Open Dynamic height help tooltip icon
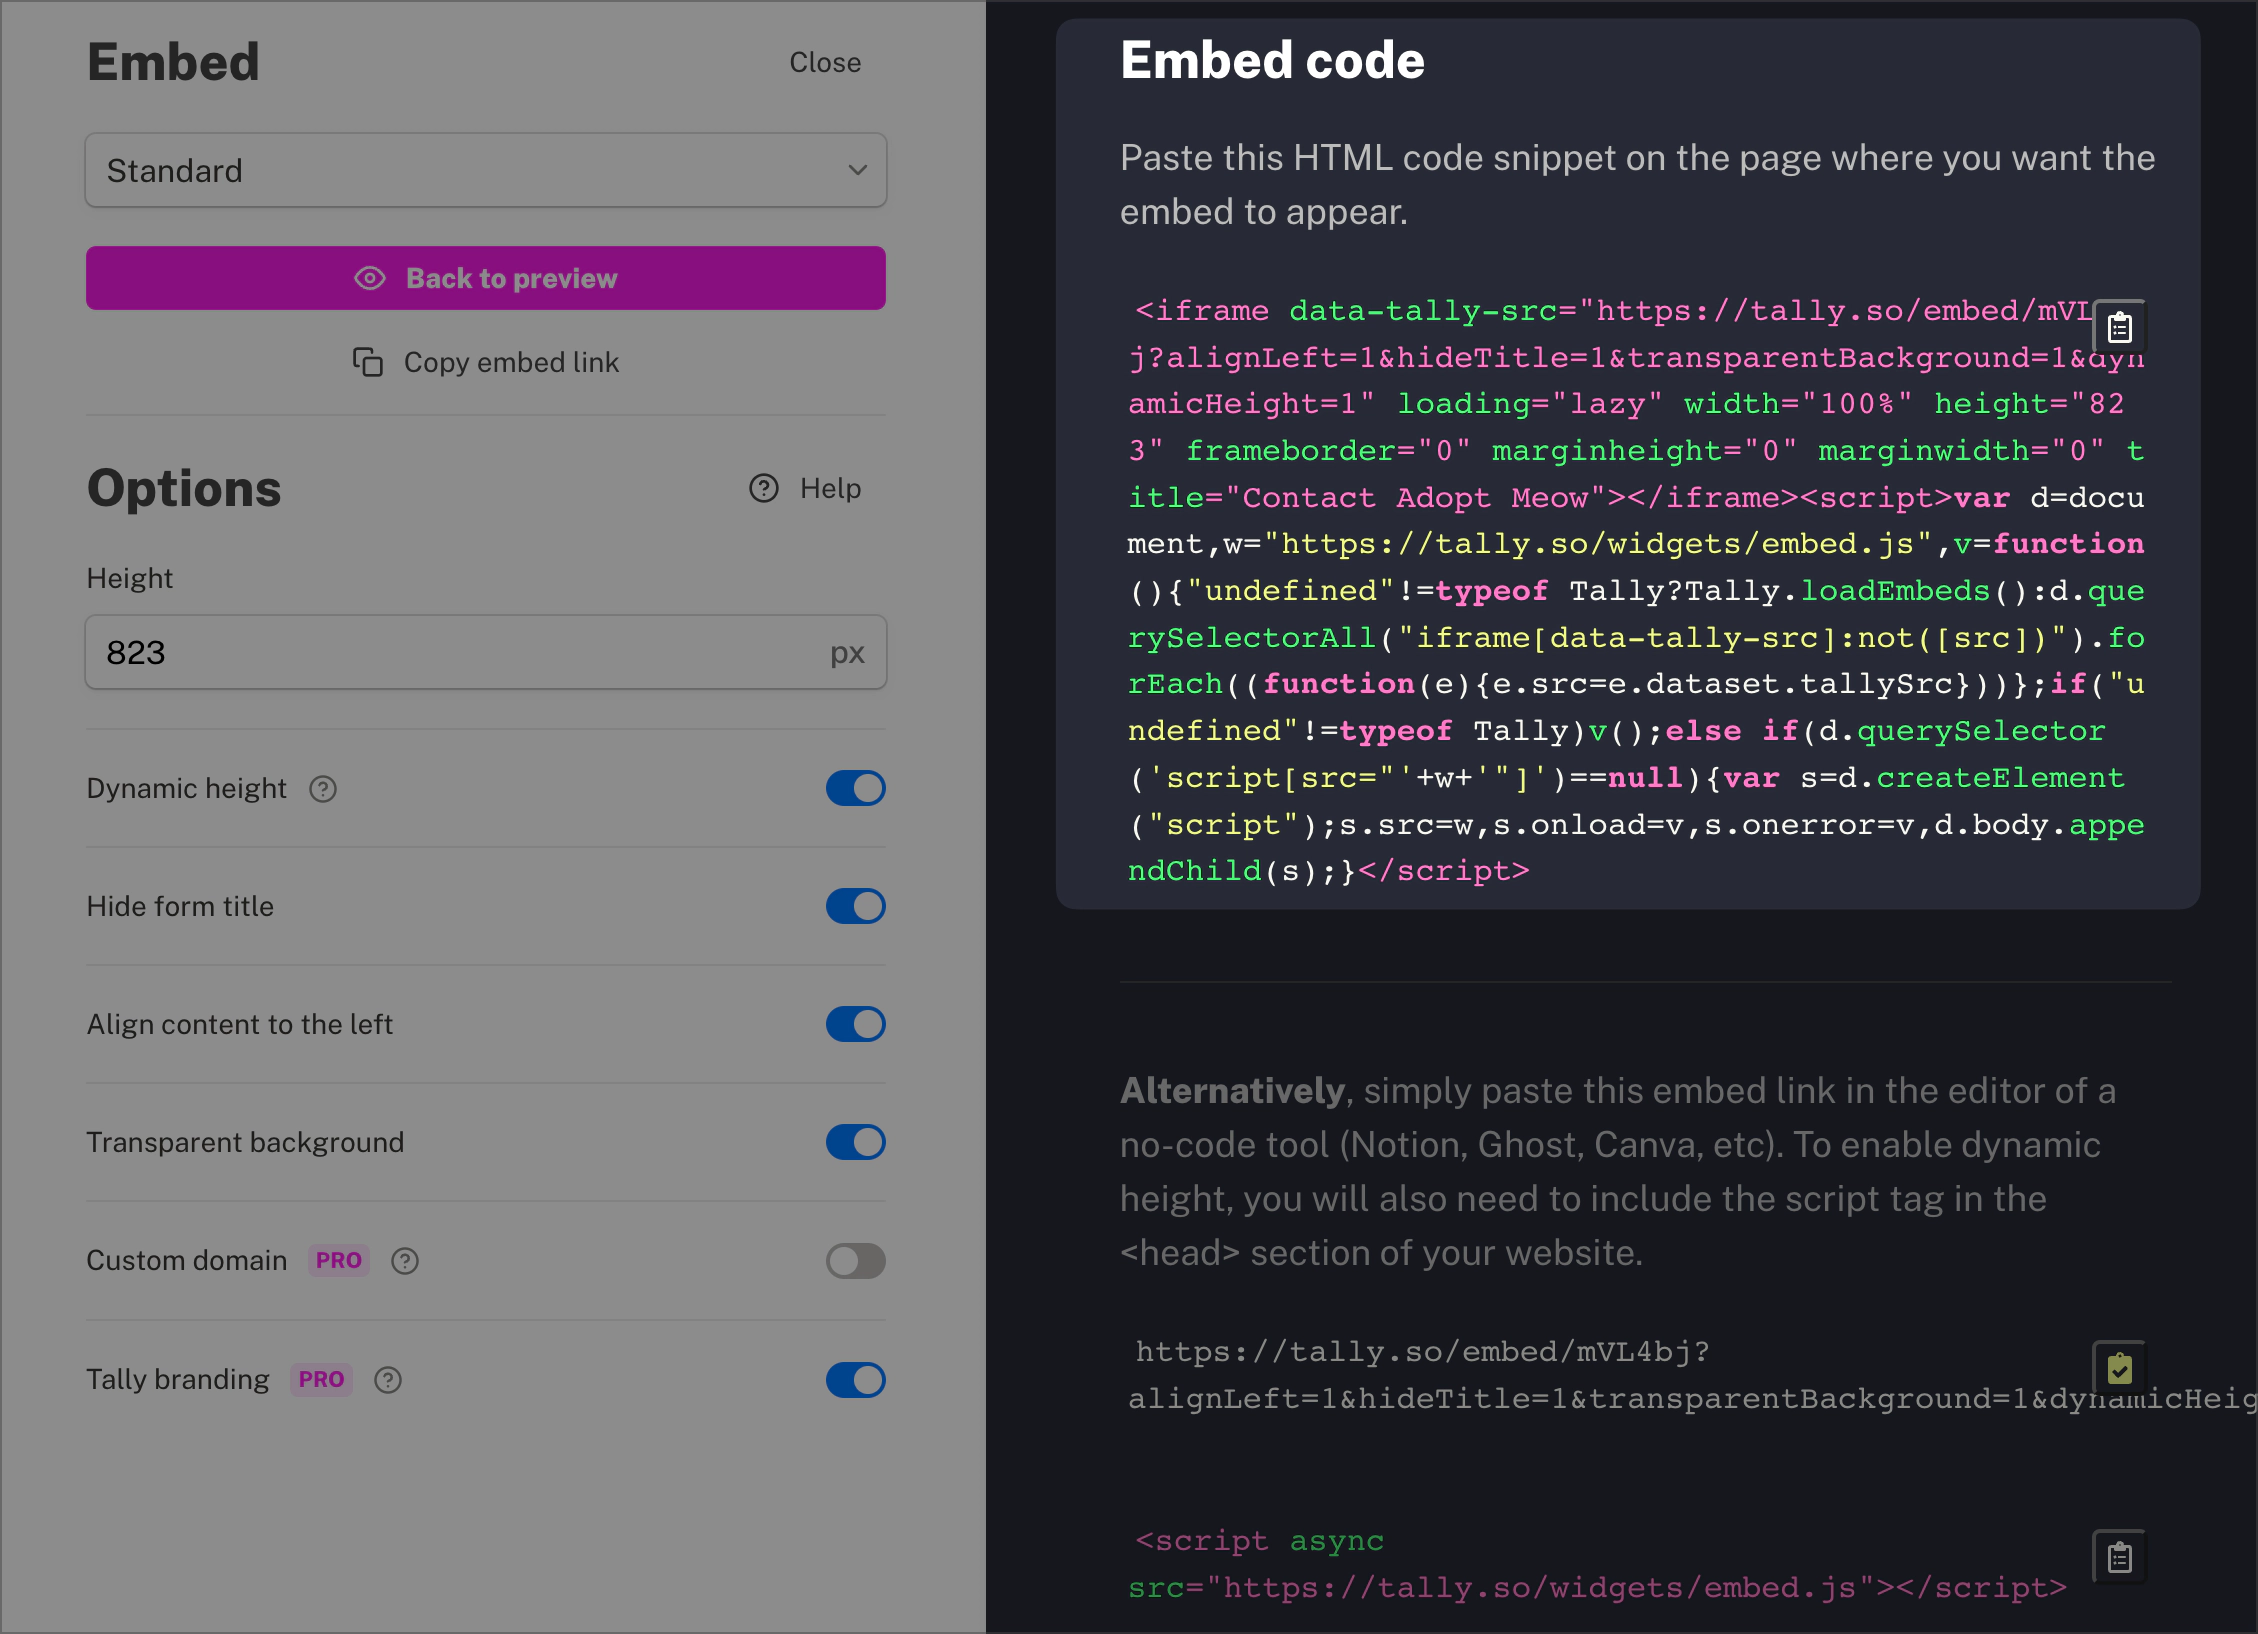 click(323, 789)
